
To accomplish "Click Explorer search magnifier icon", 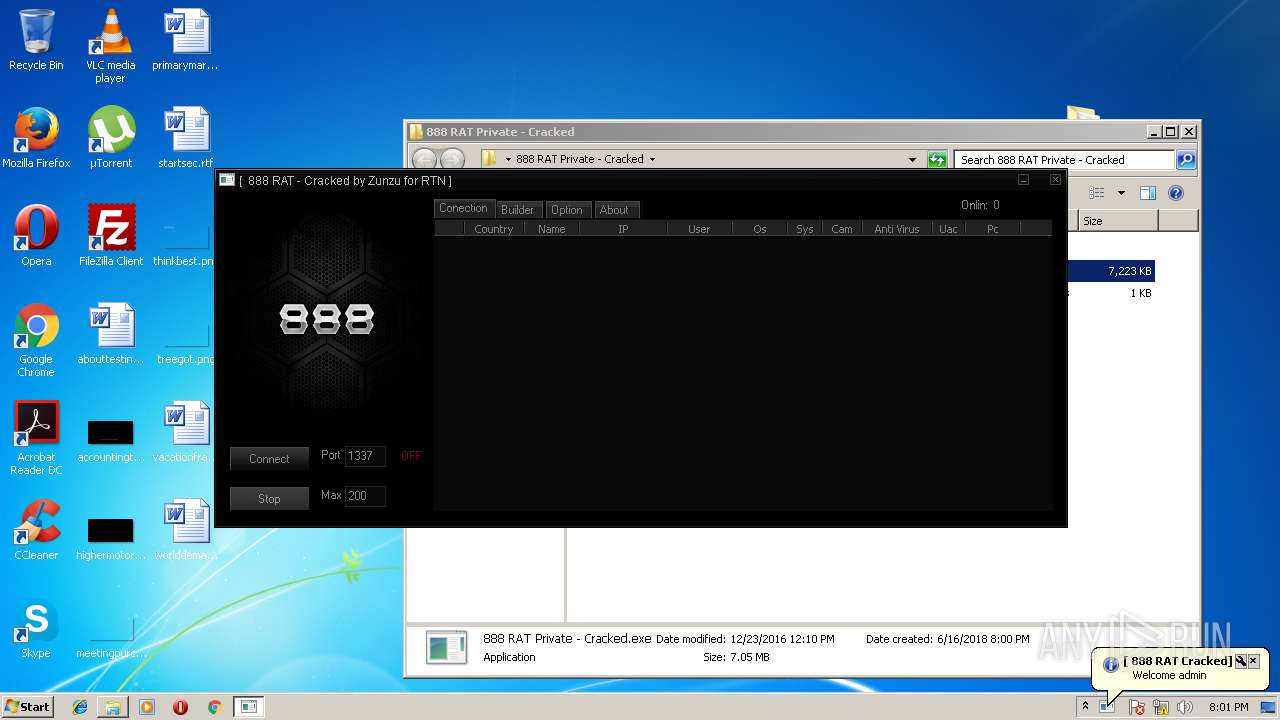I will point(1185,159).
